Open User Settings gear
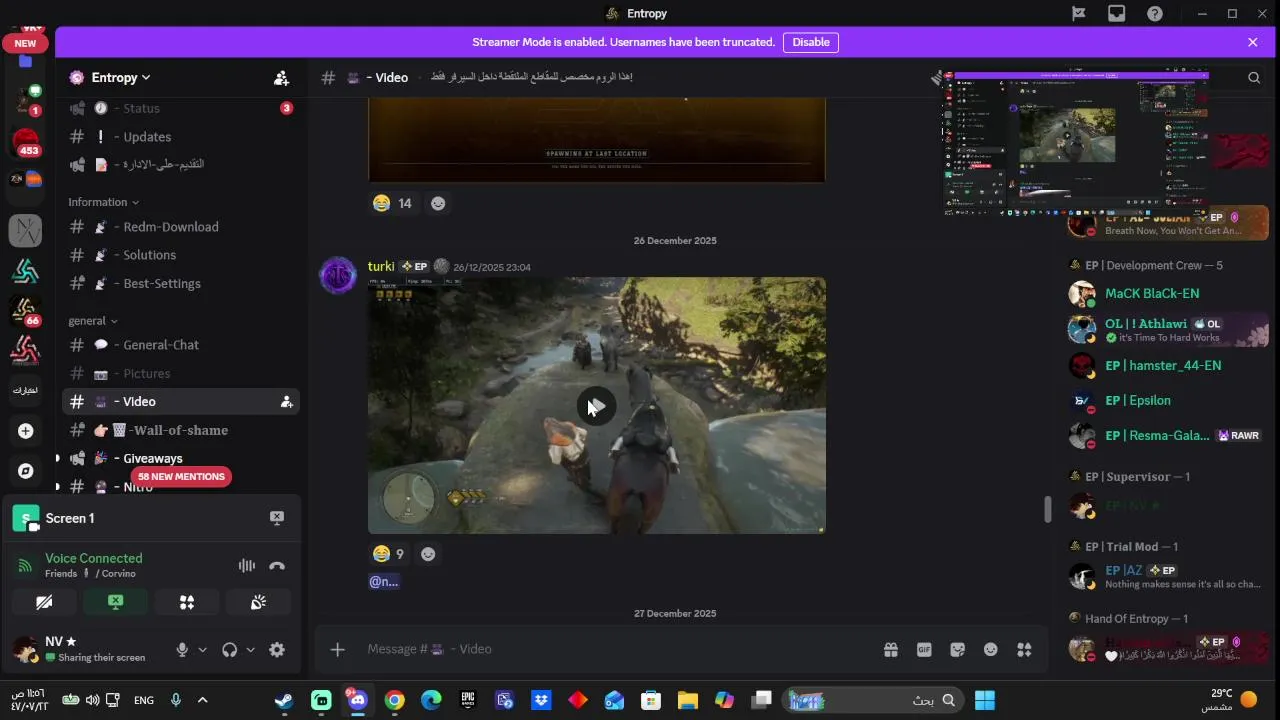The width and height of the screenshot is (1280, 720). point(277,650)
